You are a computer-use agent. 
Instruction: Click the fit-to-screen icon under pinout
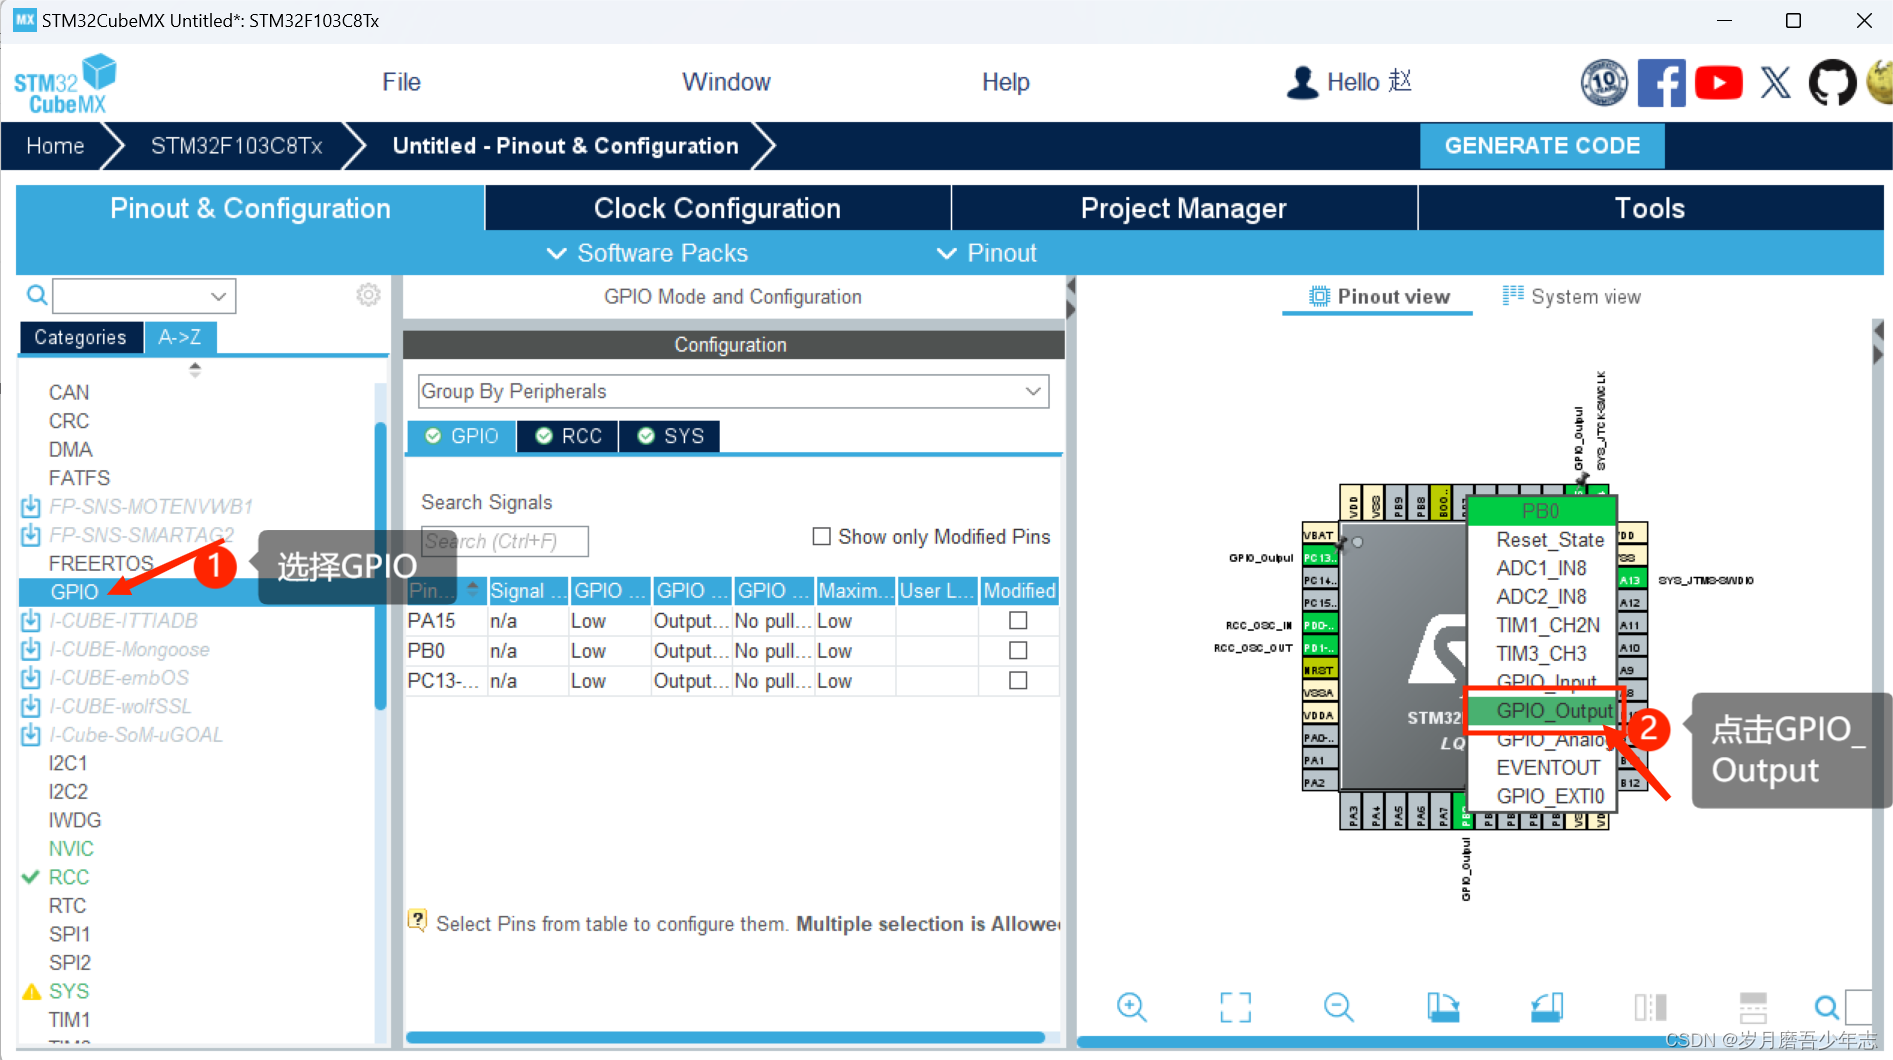click(1235, 1006)
